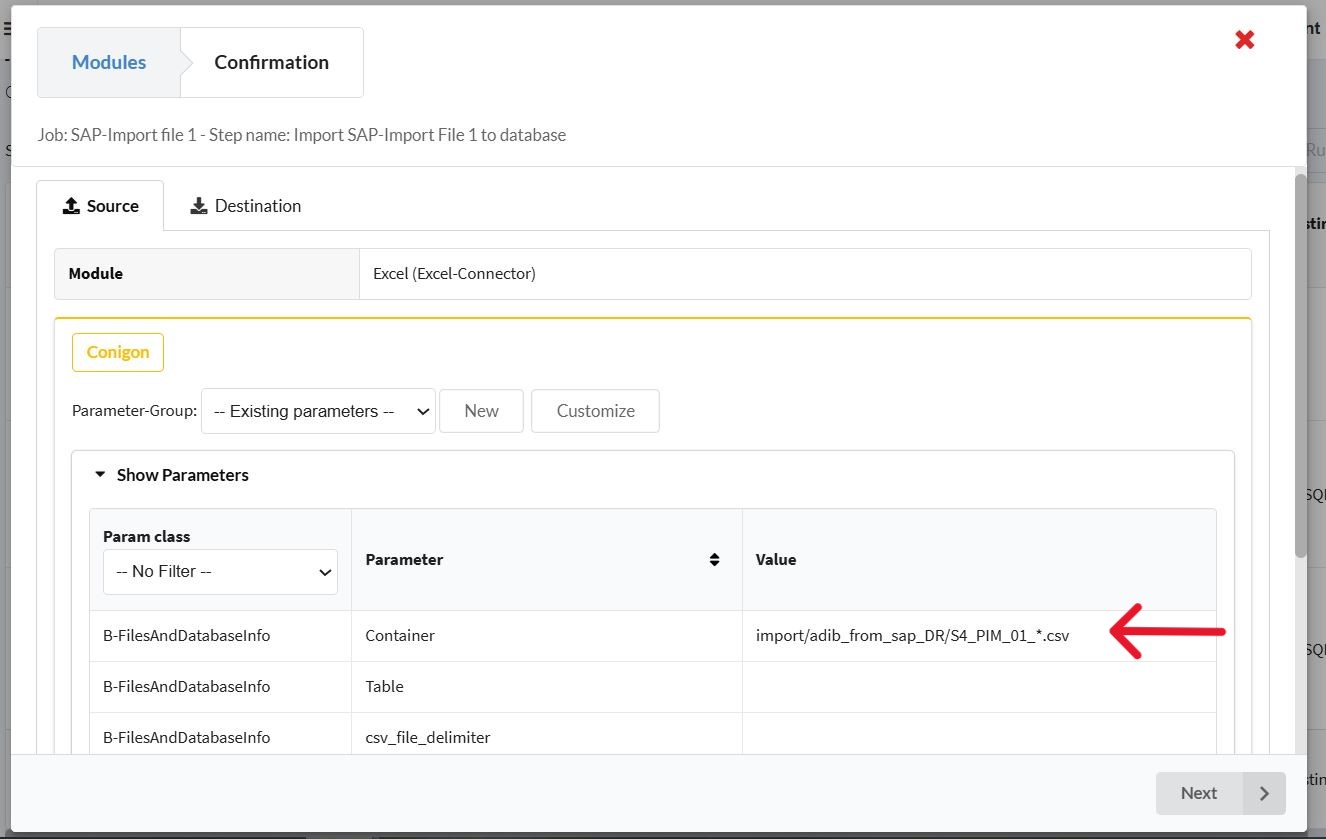Click the Module field showing Excel-Connector
Image resolution: width=1326 pixels, height=839 pixels.
tap(804, 274)
